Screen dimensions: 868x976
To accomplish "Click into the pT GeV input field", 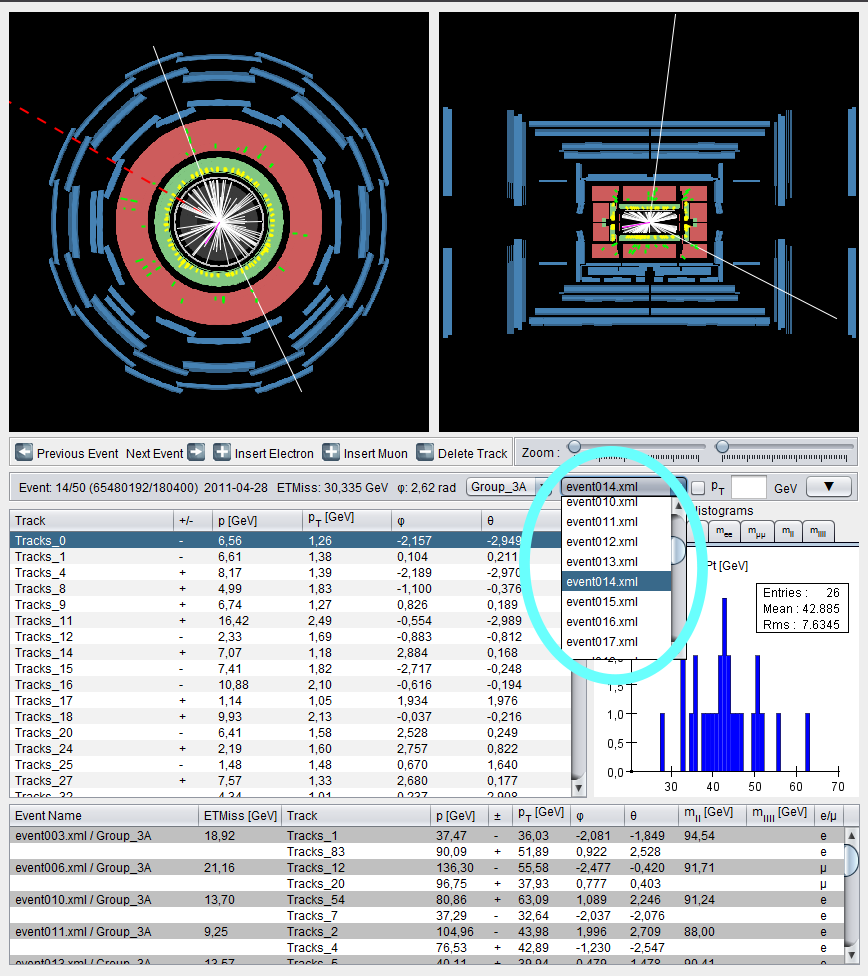I will tap(748, 487).
